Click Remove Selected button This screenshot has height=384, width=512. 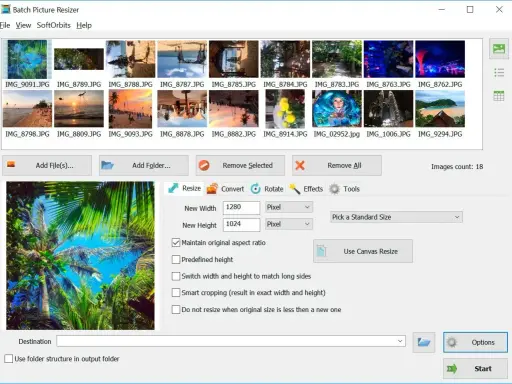point(240,165)
